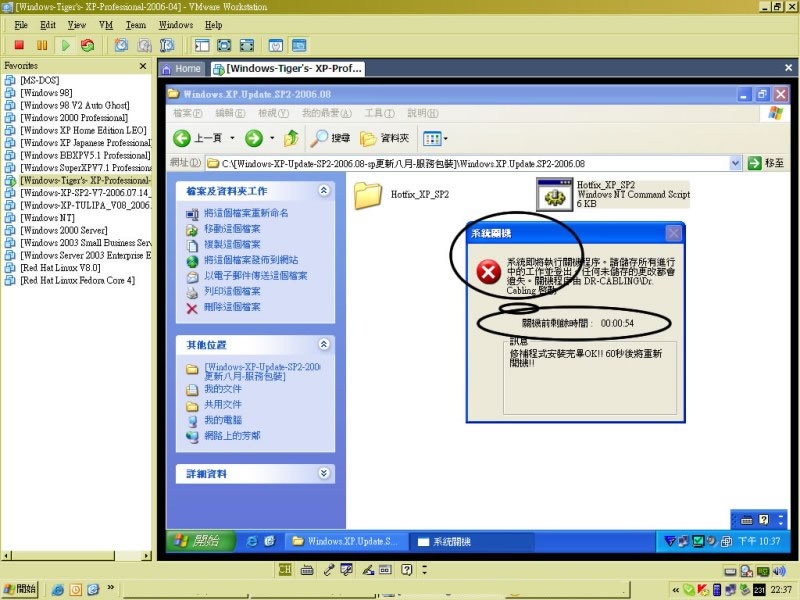800x600 pixels.
Task: Click the Take Snapshot toolbar icon
Action: [x=121, y=45]
